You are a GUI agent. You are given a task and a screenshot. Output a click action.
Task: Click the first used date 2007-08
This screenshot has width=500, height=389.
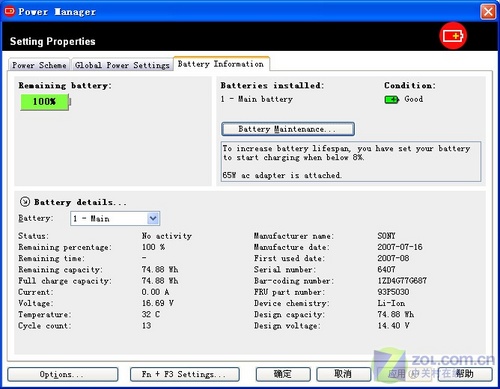[393, 258]
